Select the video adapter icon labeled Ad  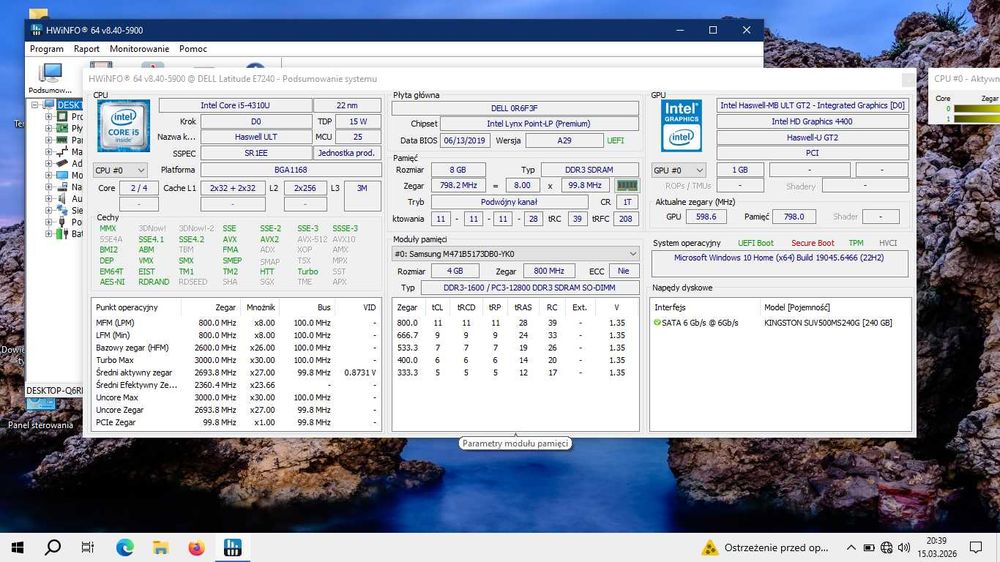coord(62,163)
